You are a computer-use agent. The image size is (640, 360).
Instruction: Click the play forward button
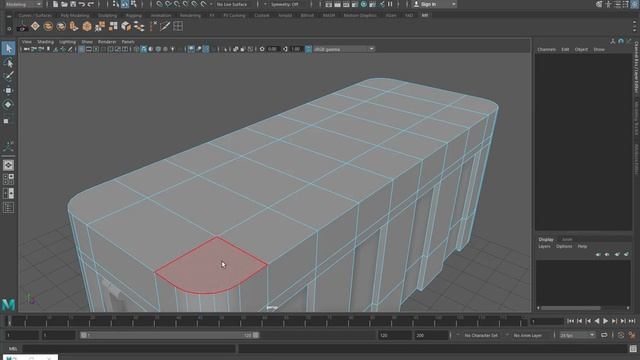[605, 321]
